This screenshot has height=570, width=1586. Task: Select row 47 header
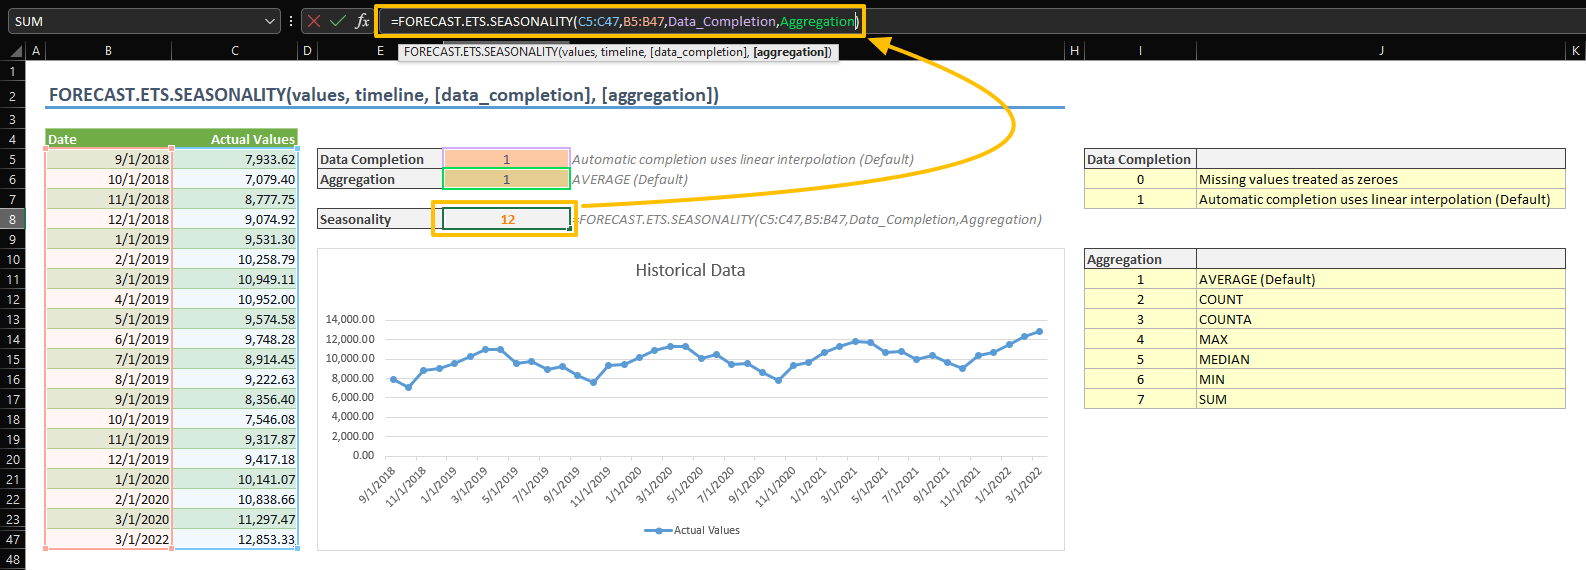[x=12, y=539]
